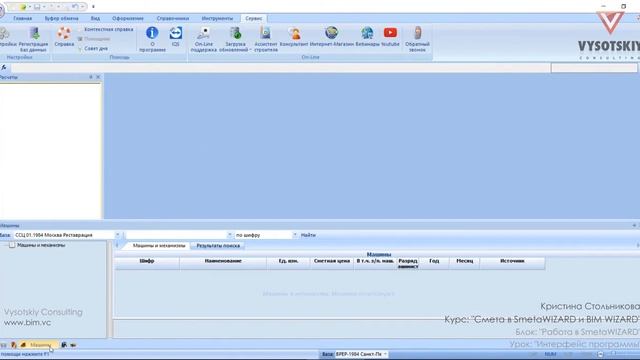The width and height of the screenshot is (640, 360).
Task: Open Контекстная справка
Action: tap(108, 29)
